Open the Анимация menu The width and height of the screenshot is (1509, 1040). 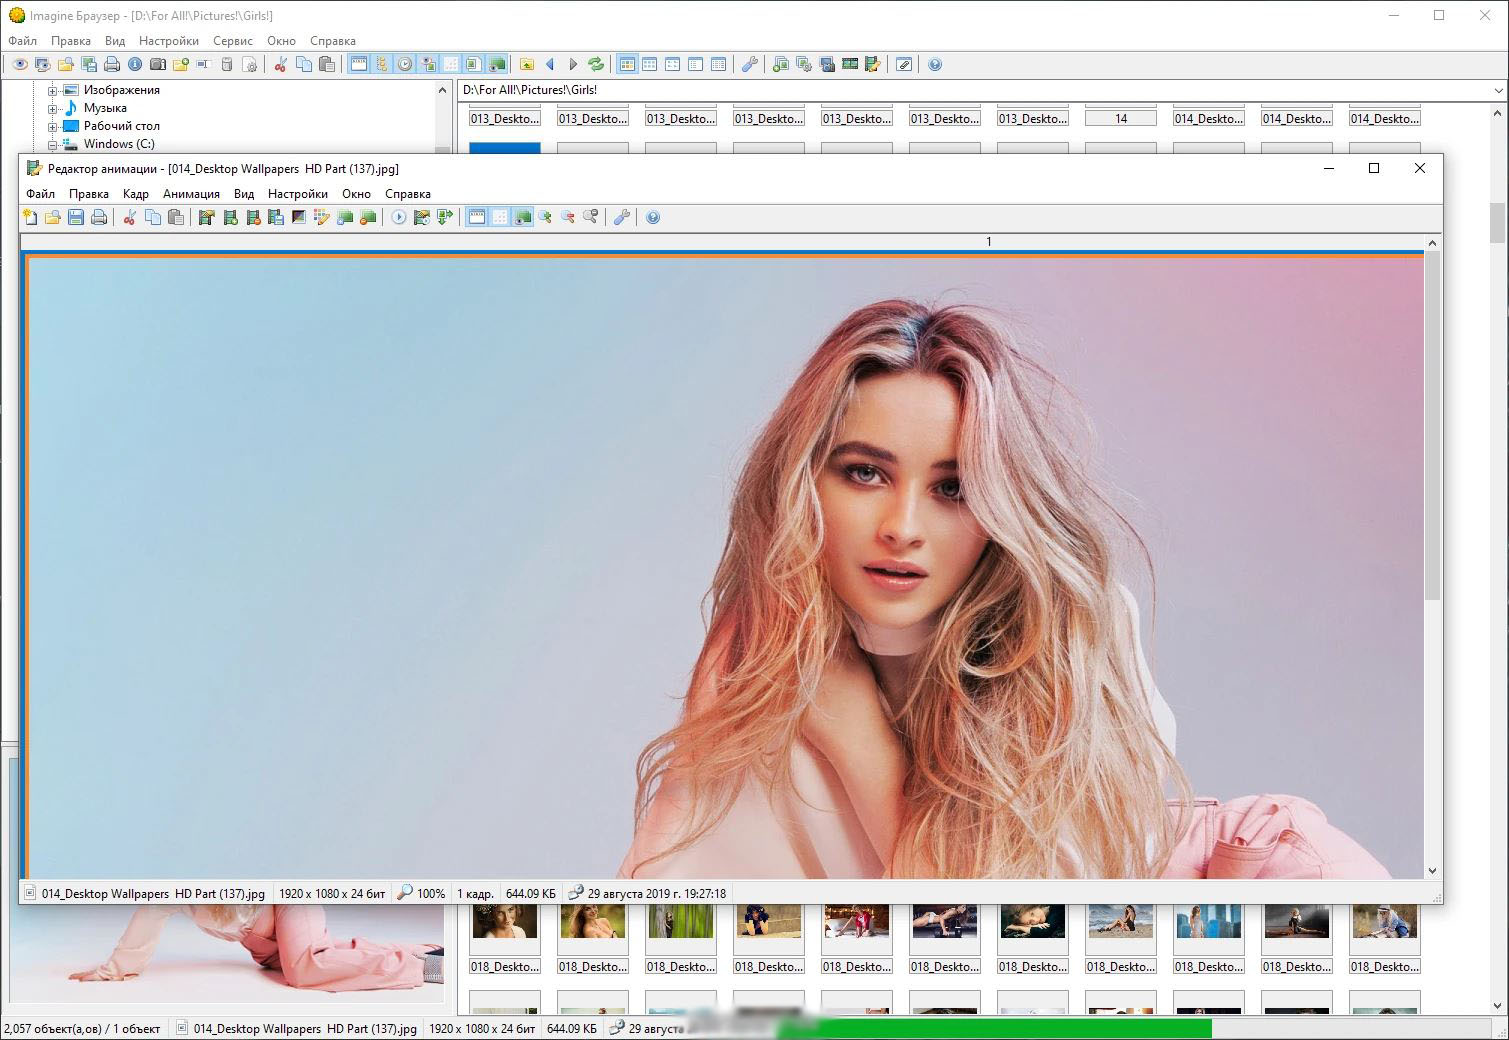click(x=191, y=194)
